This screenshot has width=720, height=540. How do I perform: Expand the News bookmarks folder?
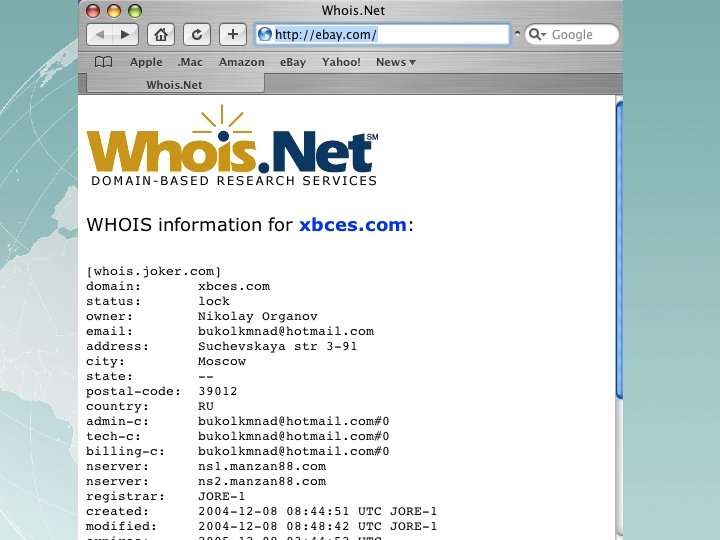395,62
